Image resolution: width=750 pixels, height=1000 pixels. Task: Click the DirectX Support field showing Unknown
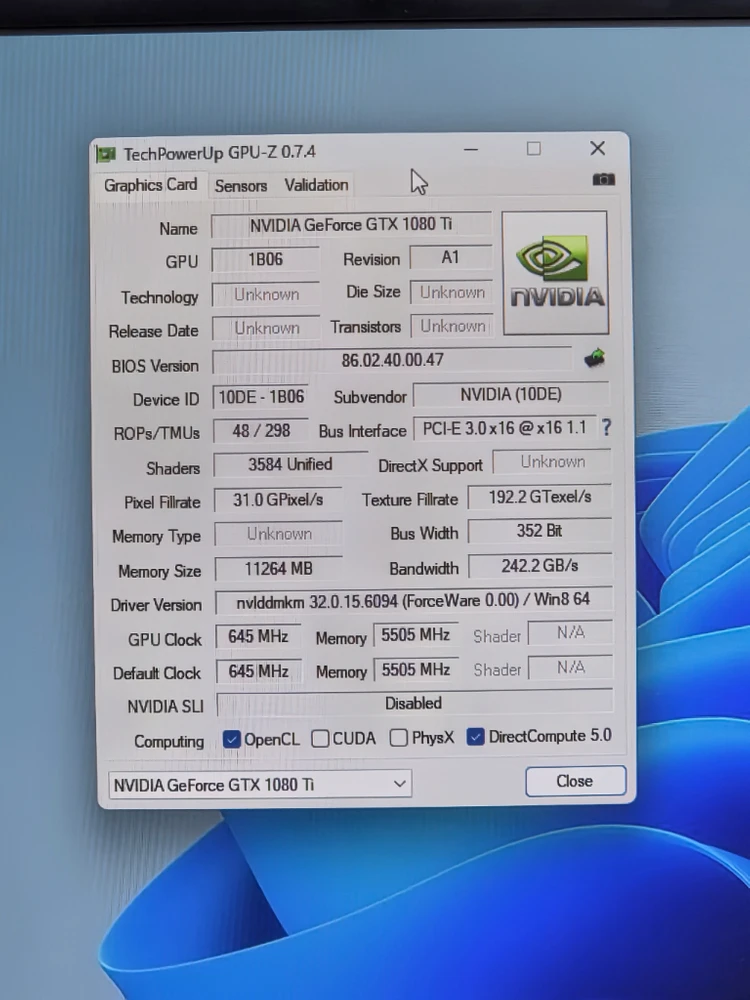click(552, 462)
